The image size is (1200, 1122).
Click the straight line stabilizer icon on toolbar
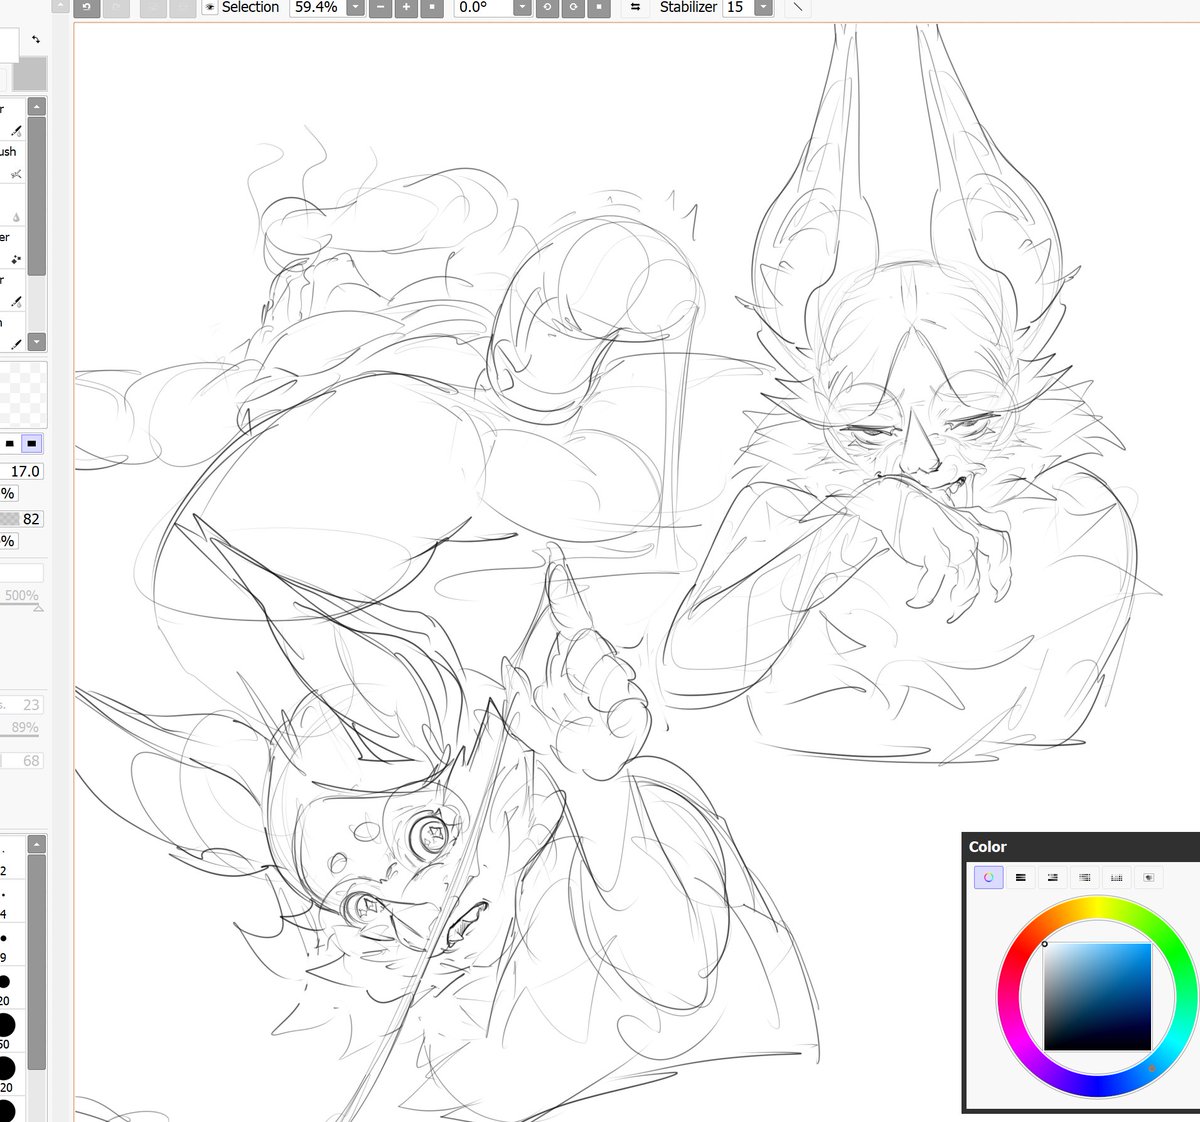point(796,8)
